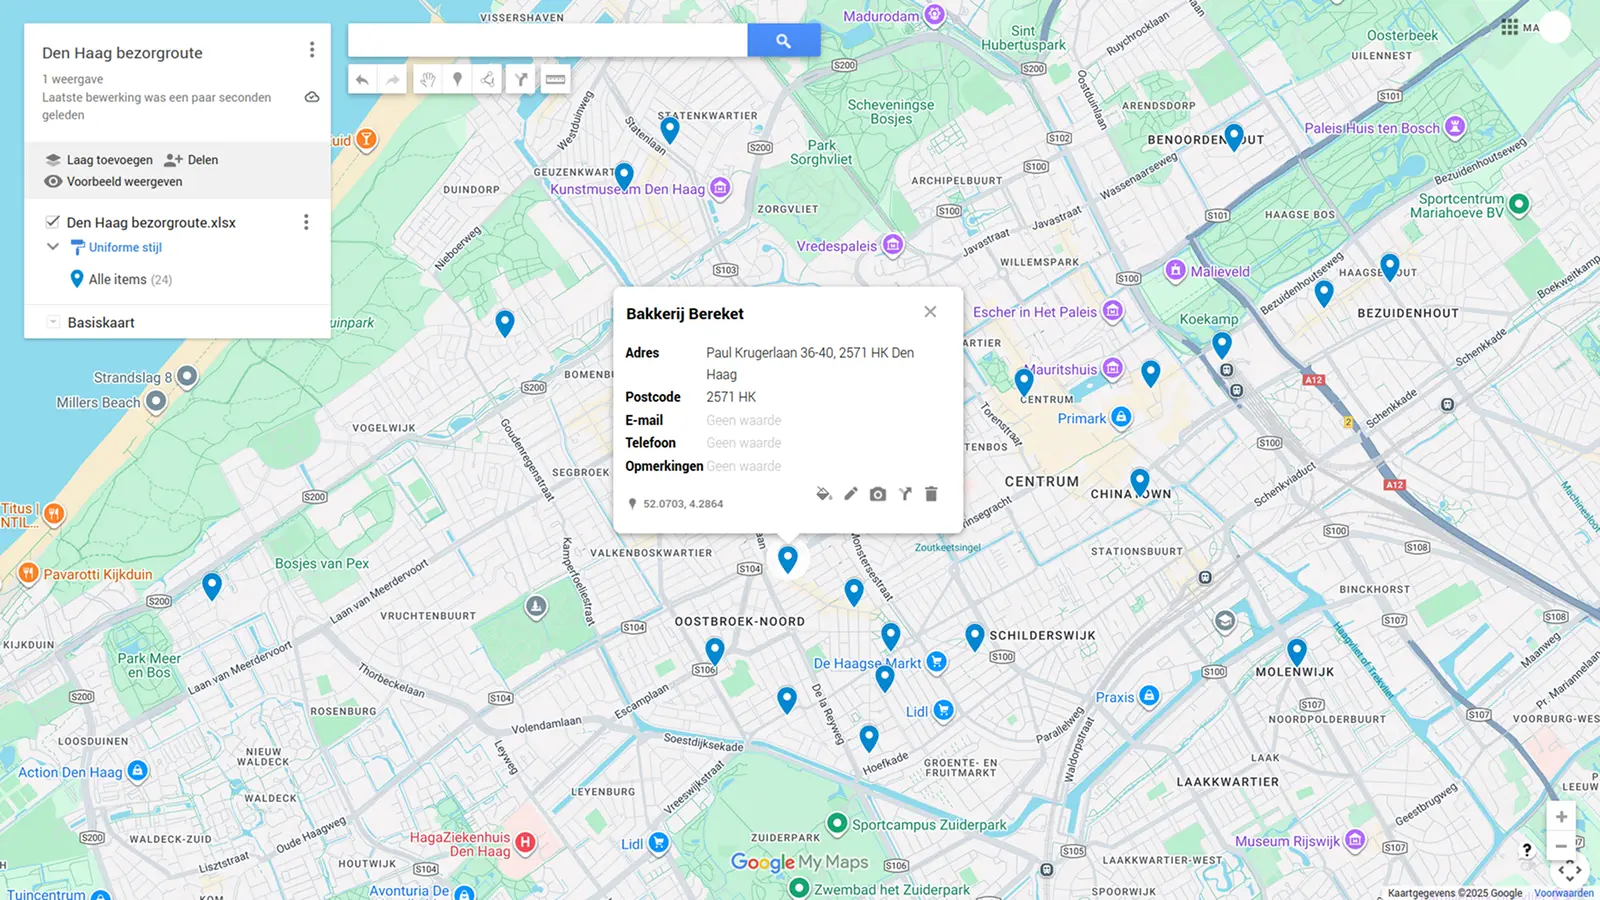Click the Undo arrow icon

tap(362, 79)
